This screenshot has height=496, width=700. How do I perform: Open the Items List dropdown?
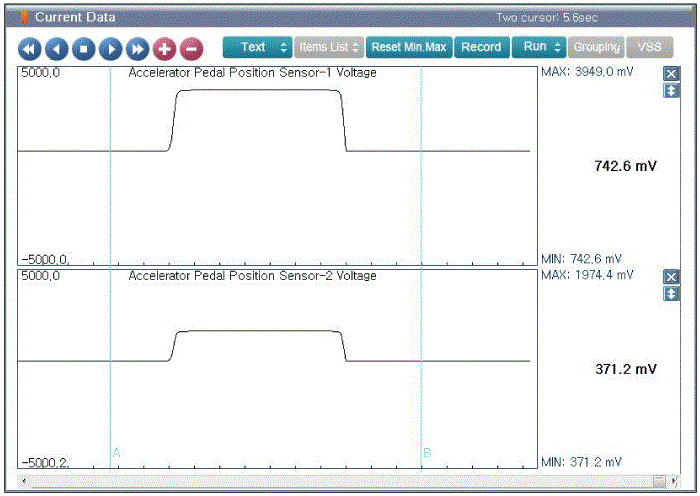pos(329,47)
